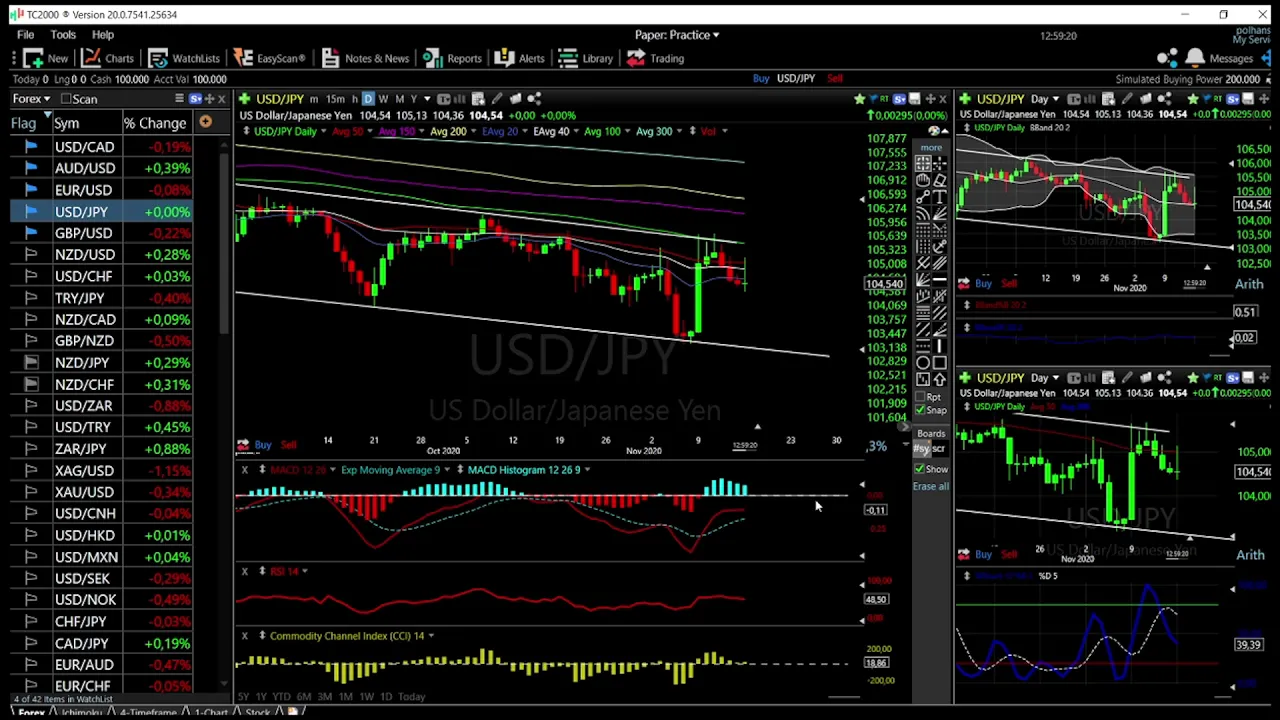Toggle the flag for USD/CHF
1280x720 pixels.
coord(31,276)
